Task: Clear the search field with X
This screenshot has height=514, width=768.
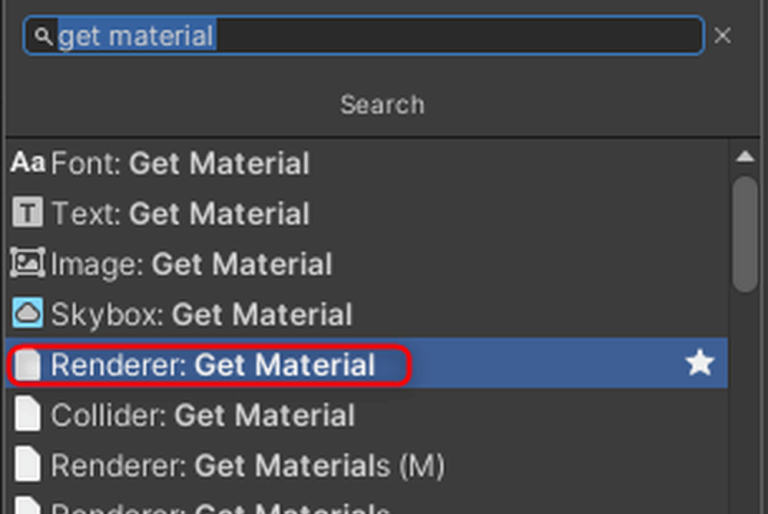Action: [x=722, y=36]
